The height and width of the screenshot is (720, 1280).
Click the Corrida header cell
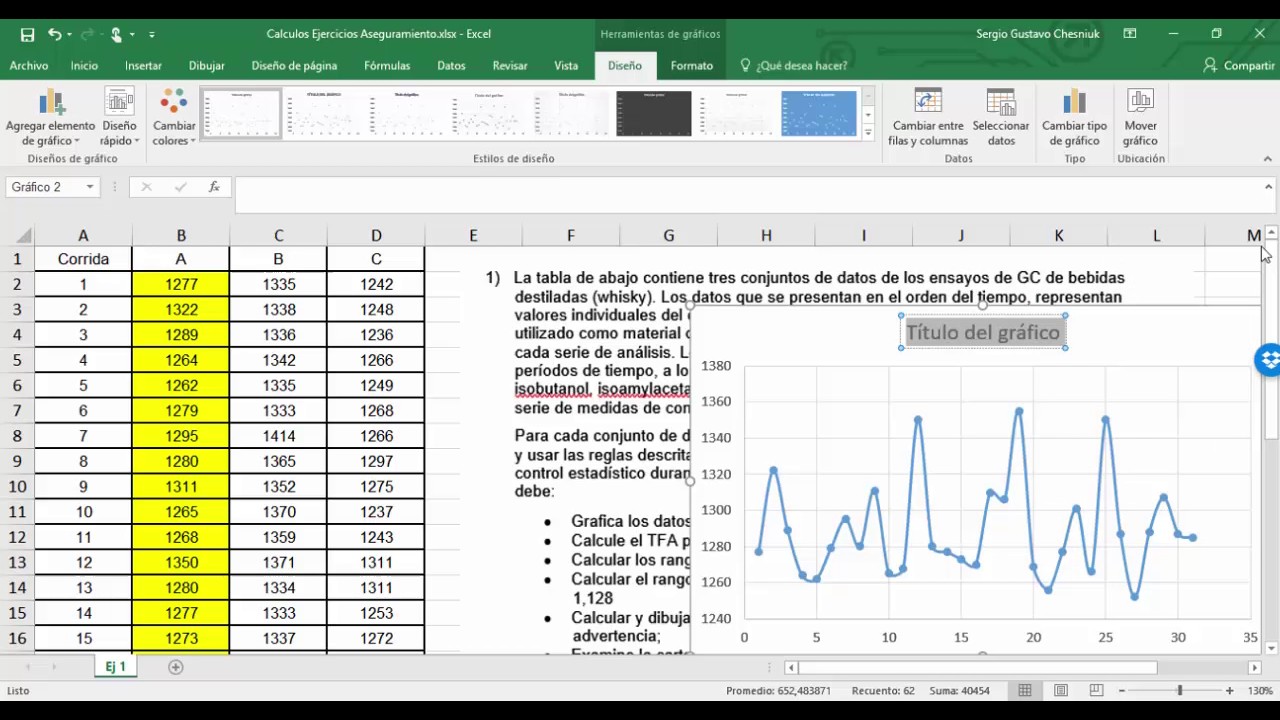(83, 259)
